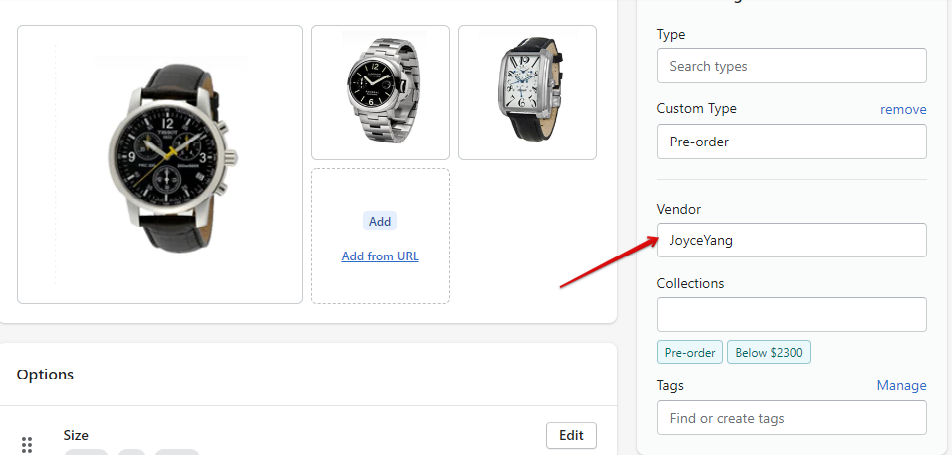Select the rectangular white-dial watch thumbnail

(527, 92)
